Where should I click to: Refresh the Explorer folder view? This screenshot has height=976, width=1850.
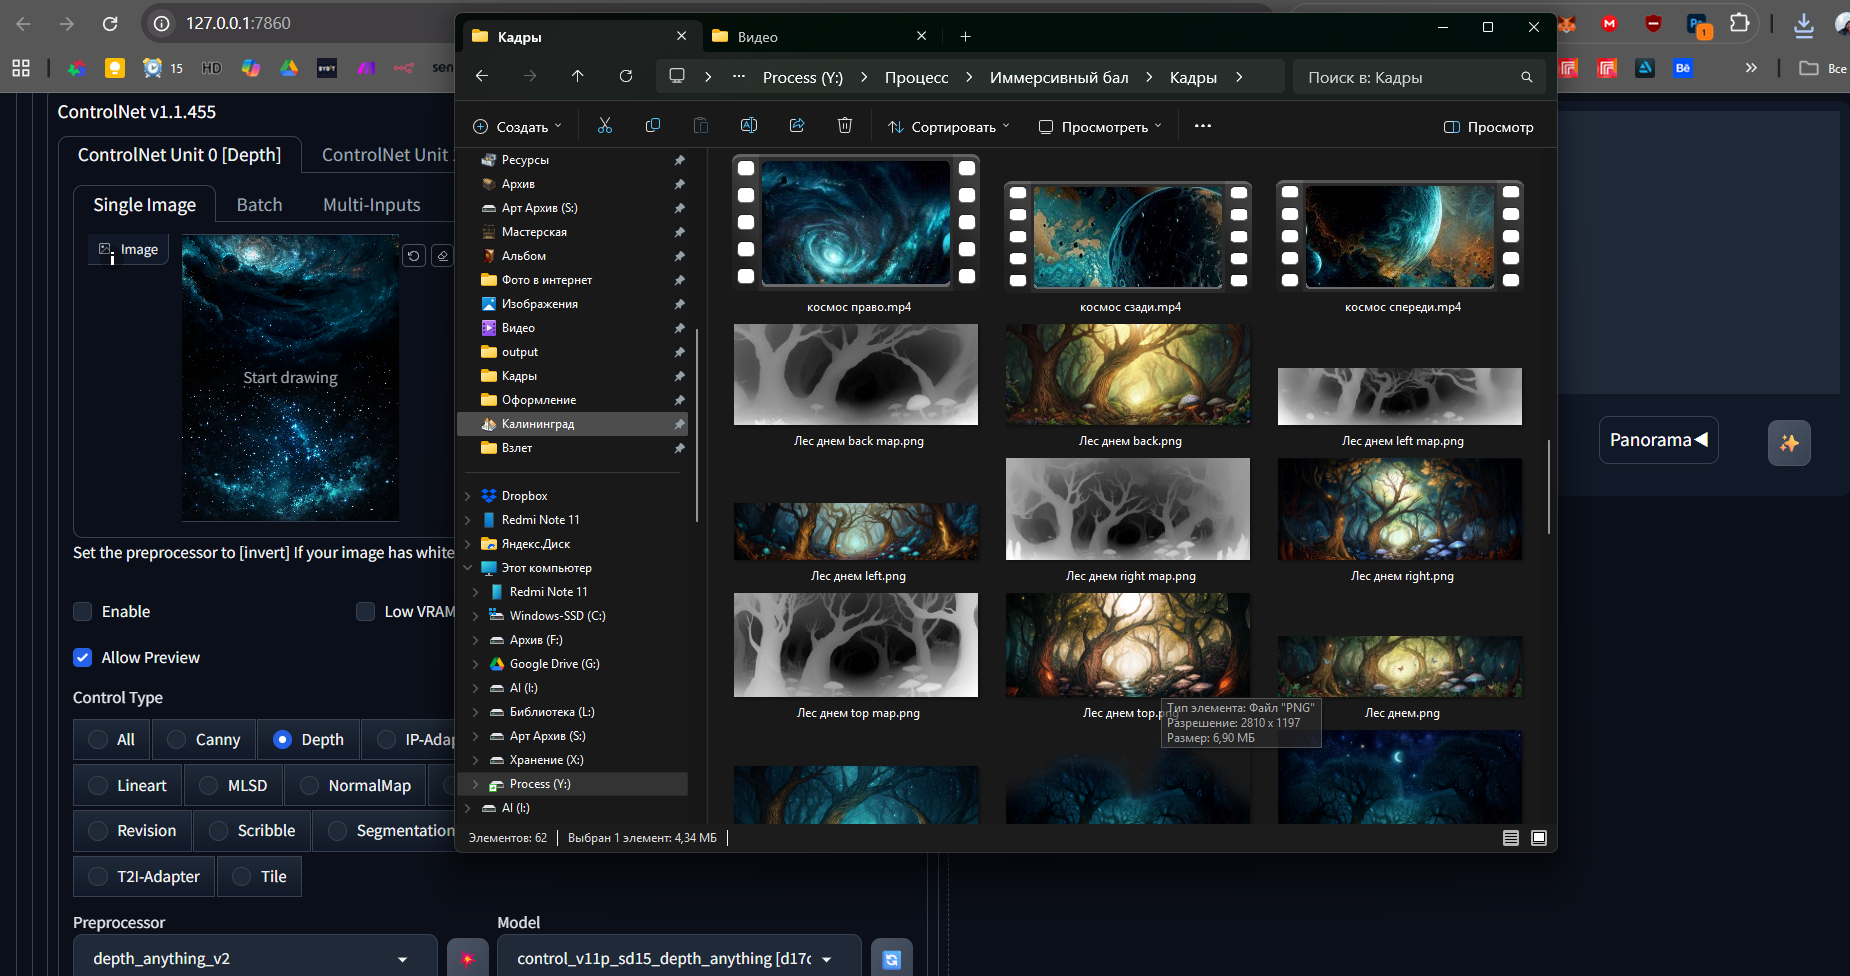(626, 76)
